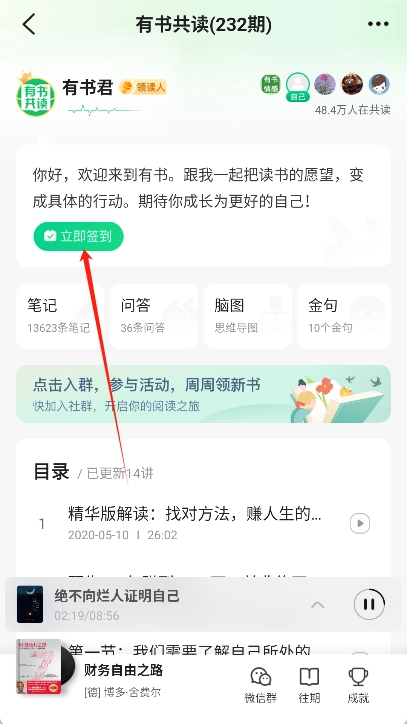Tap the back arrow icon

[29, 24]
